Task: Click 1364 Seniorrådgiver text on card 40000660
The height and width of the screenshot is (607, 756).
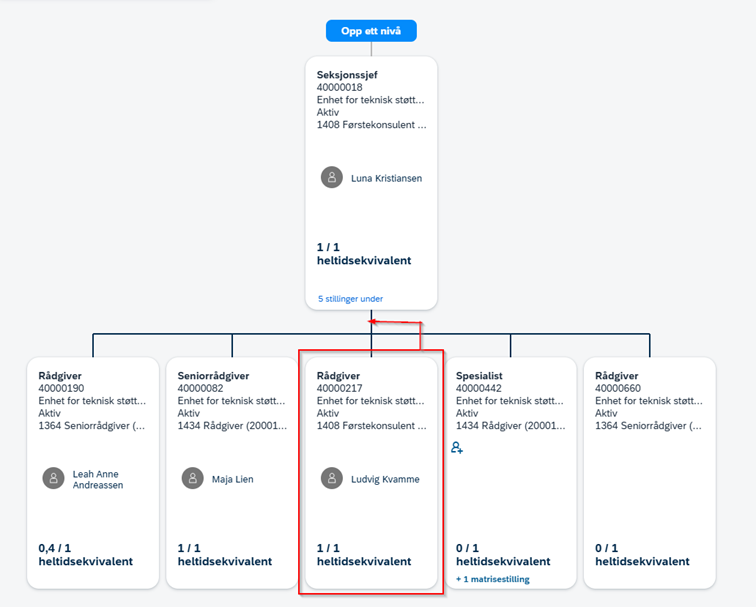Action: point(648,426)
